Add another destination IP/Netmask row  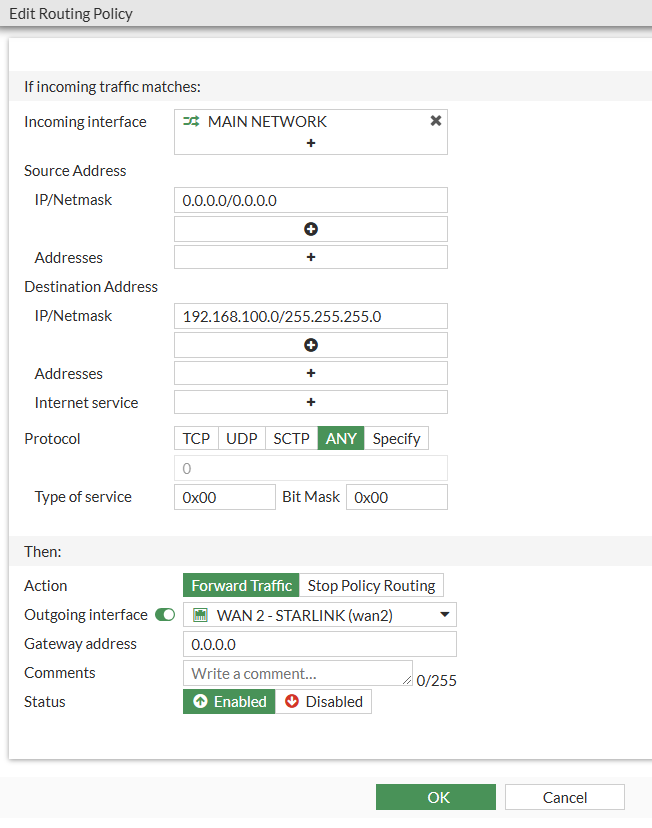coord(310,345)
